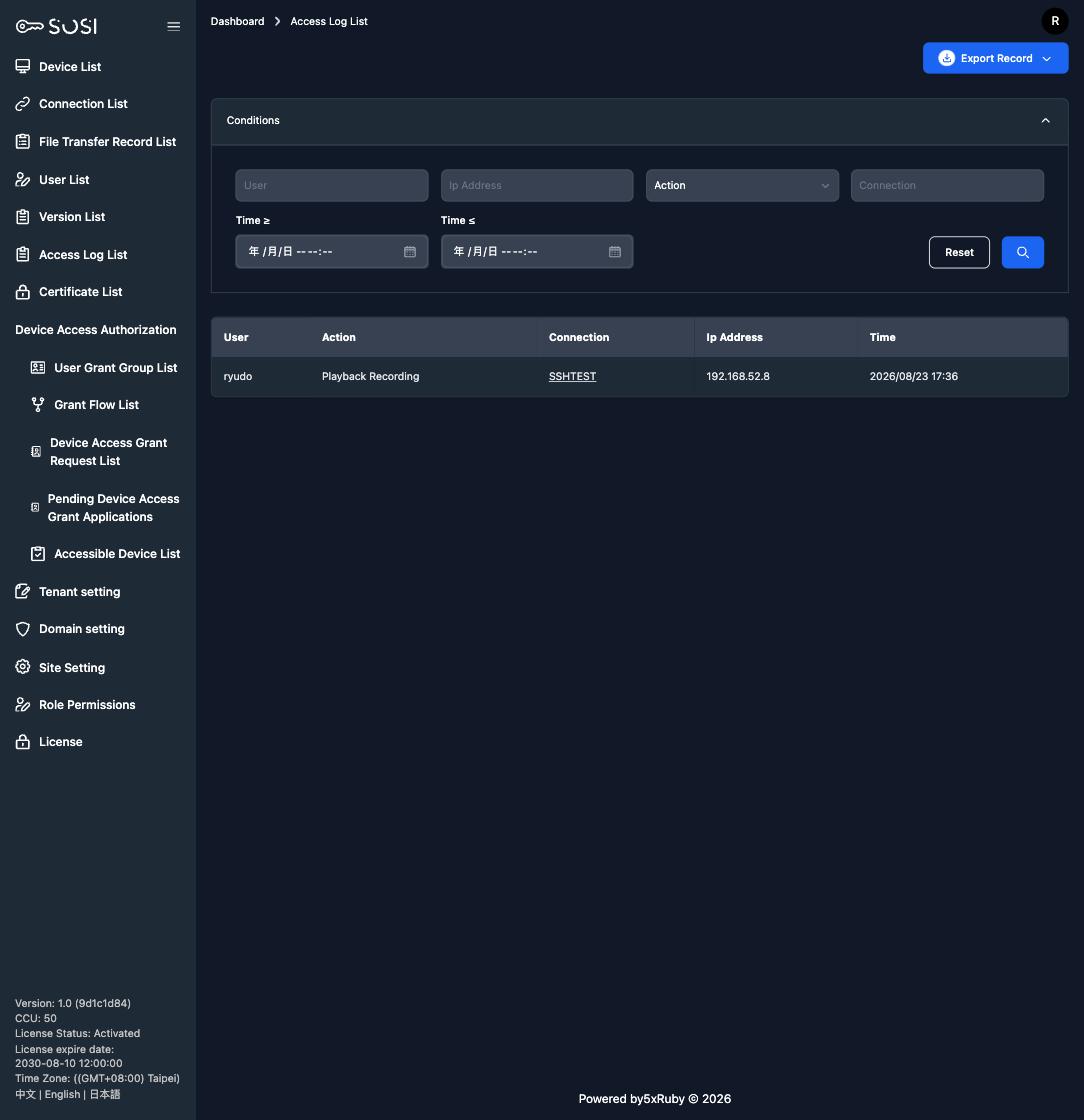This screenshot has width=1084, height=1120.
Task: Click the Connection List link icon
Action: click(x=23, y=104)
